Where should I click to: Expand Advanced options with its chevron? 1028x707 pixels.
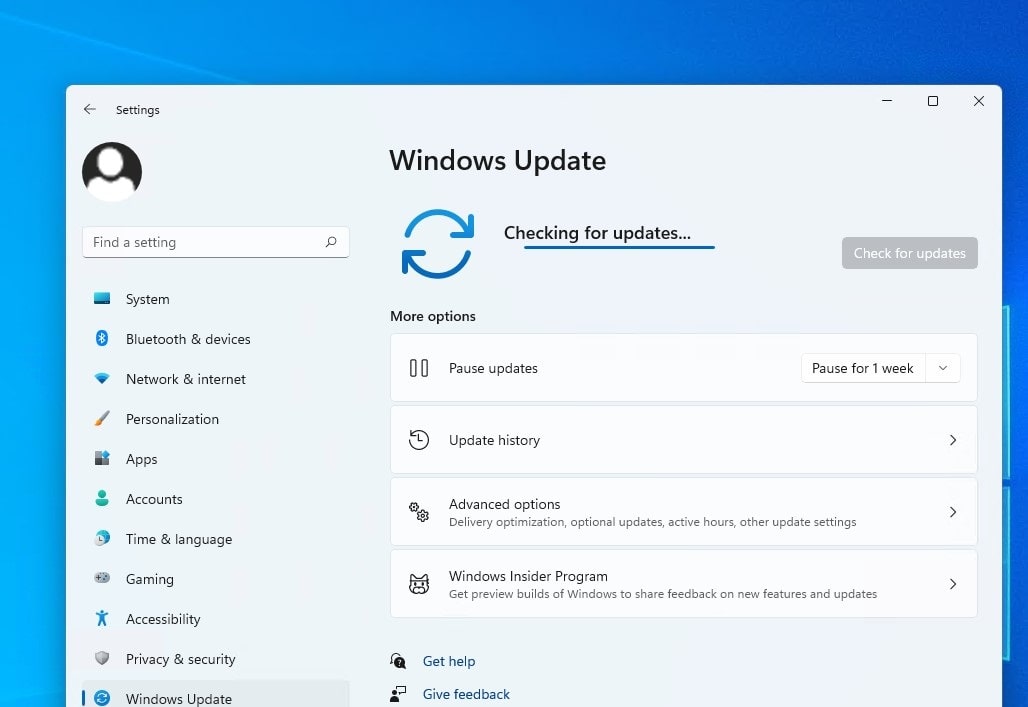click(x=952, y=511)
